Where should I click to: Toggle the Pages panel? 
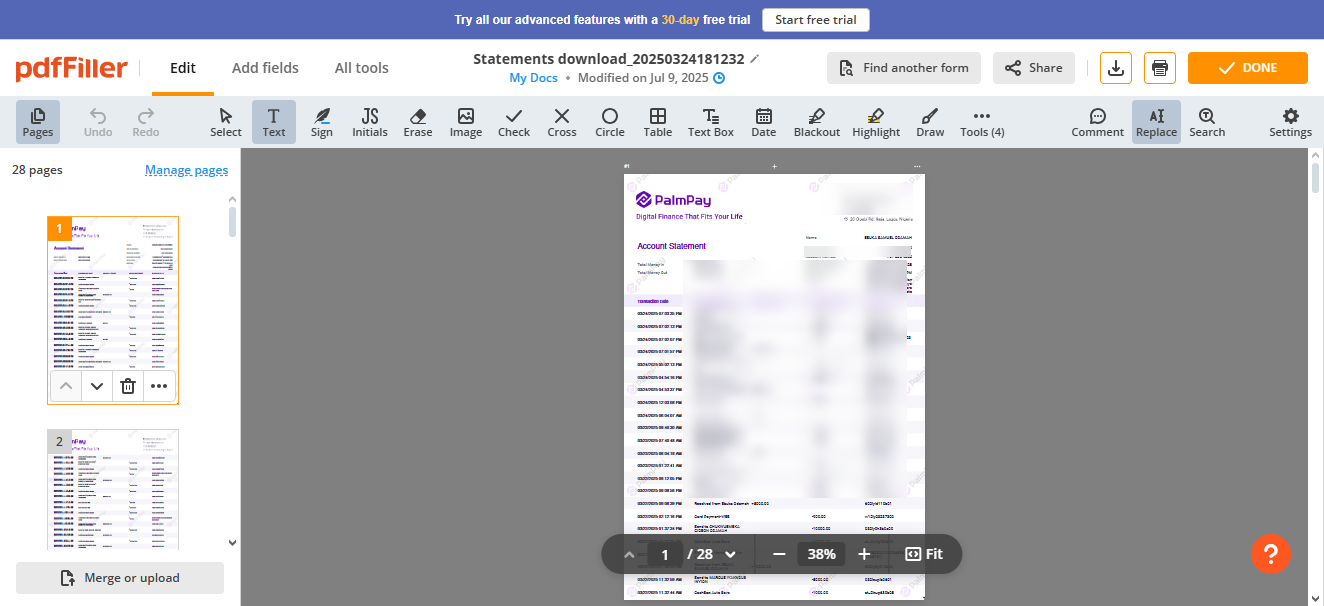[x=38, y=122]
